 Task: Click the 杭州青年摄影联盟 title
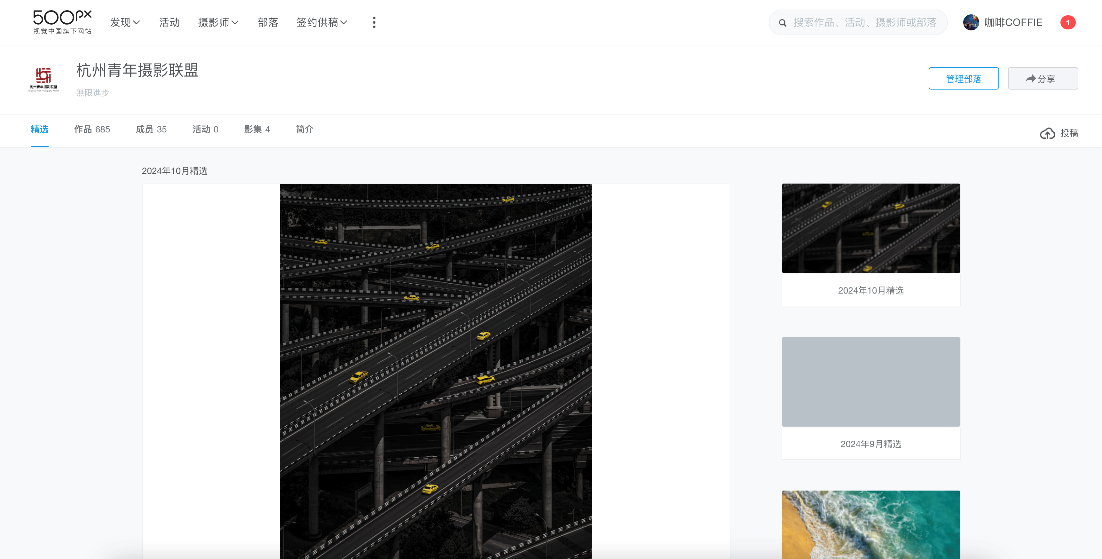(x=137, y=70)
